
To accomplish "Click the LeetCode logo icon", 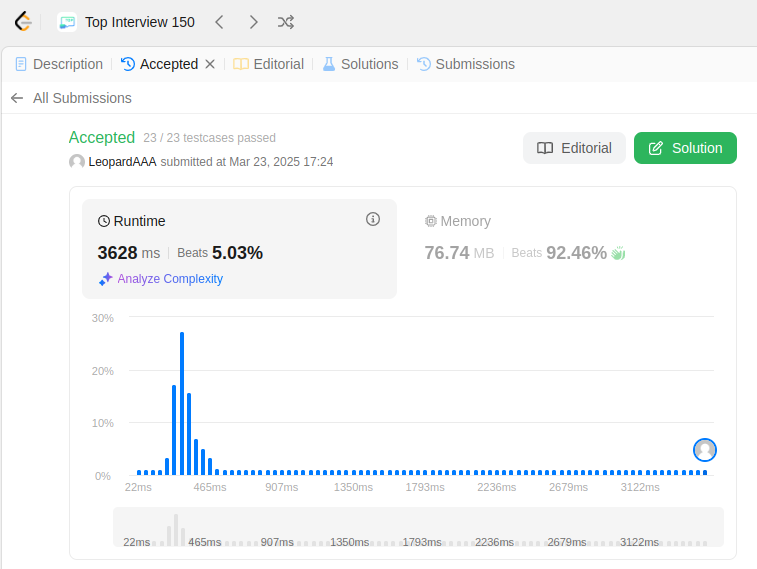I will click(23, 22).
